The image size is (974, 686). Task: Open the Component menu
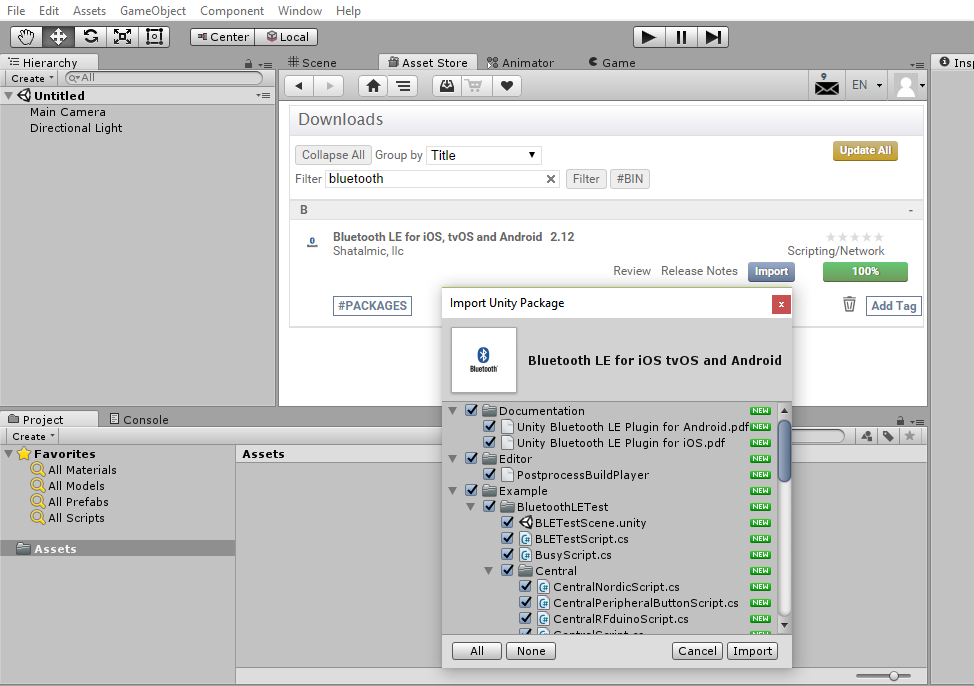click(232, 11)
